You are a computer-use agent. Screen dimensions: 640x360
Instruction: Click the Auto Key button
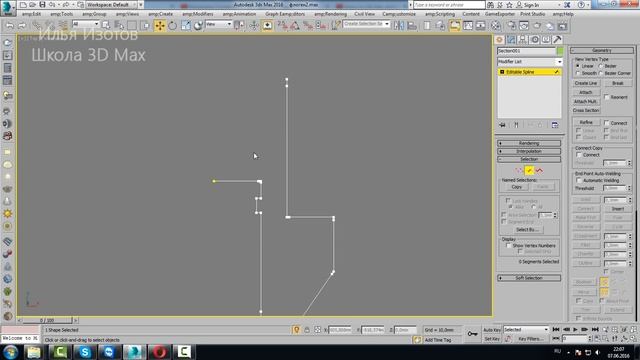tap(492, 330)
